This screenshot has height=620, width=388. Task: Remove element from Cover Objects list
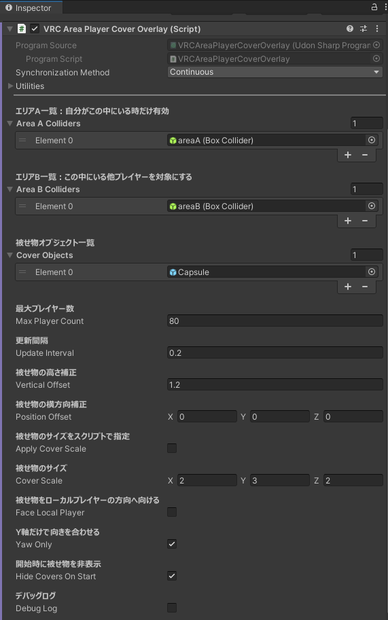pos(365,287)
